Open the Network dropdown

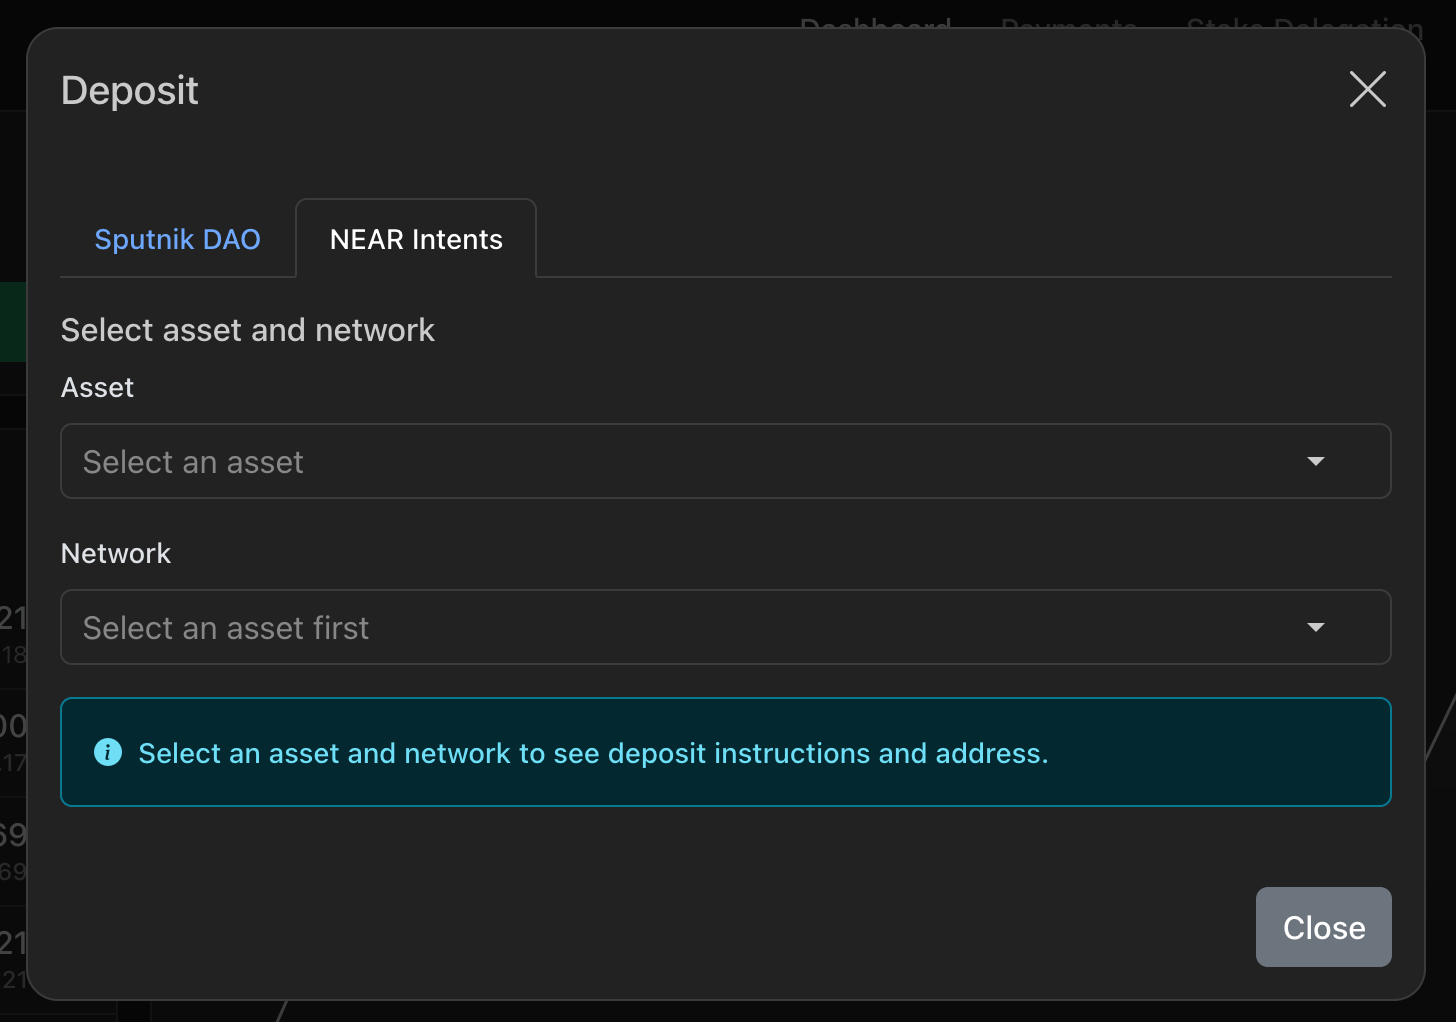coord(726,627)
